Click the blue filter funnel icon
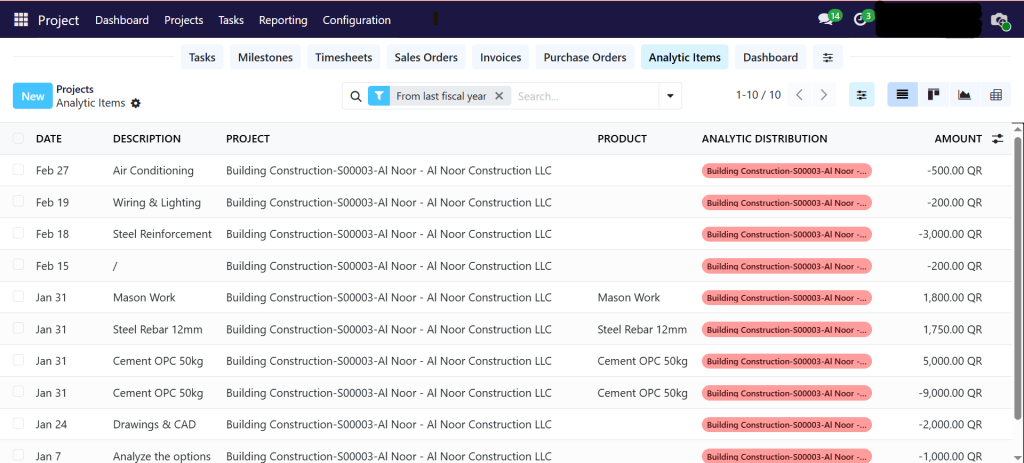This screenshot has height=463, width=1024. coord(379,96)
